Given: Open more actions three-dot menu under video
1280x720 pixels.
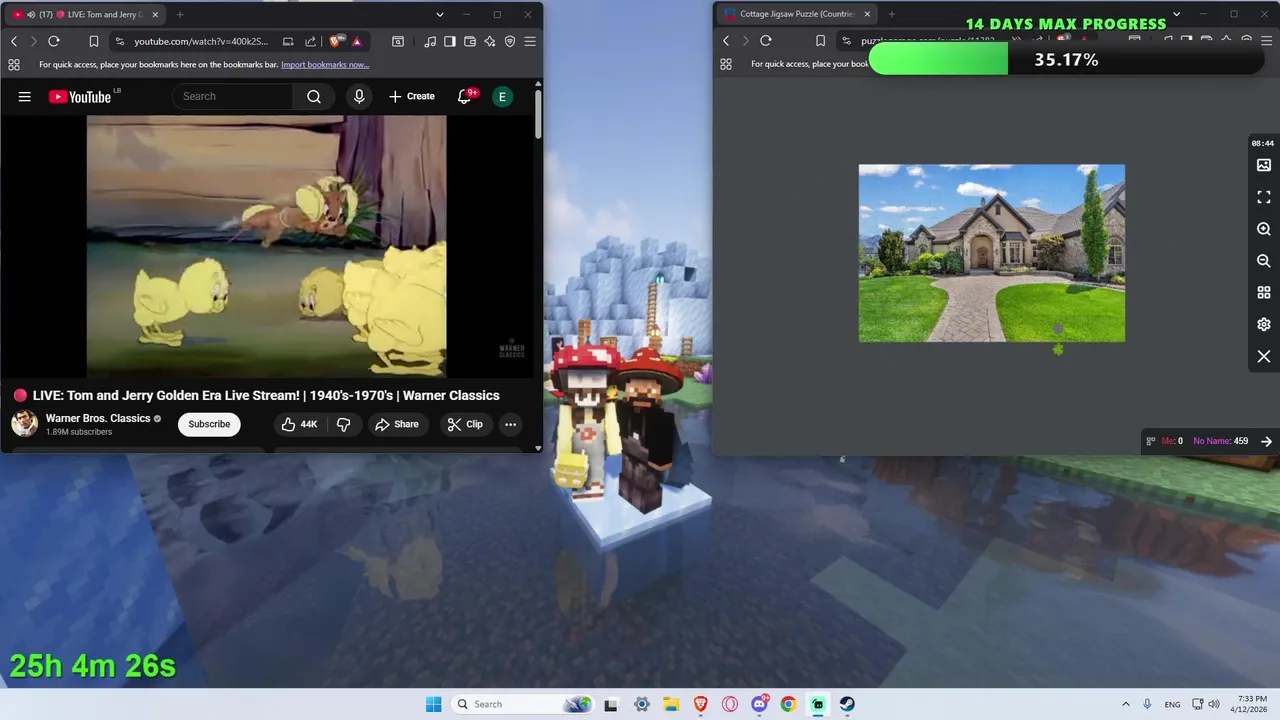Looking at the screenshot, I should pos(510,424).
